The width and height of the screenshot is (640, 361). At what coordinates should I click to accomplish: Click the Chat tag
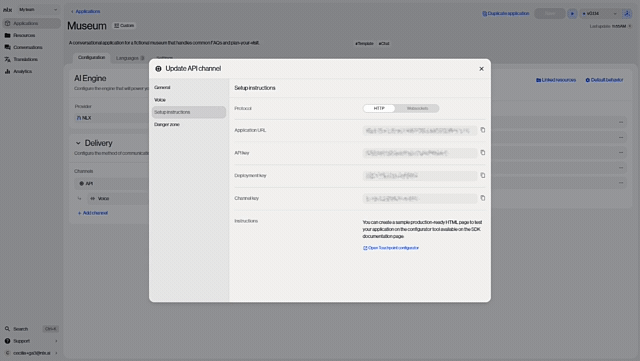click(x=384, y=43)
